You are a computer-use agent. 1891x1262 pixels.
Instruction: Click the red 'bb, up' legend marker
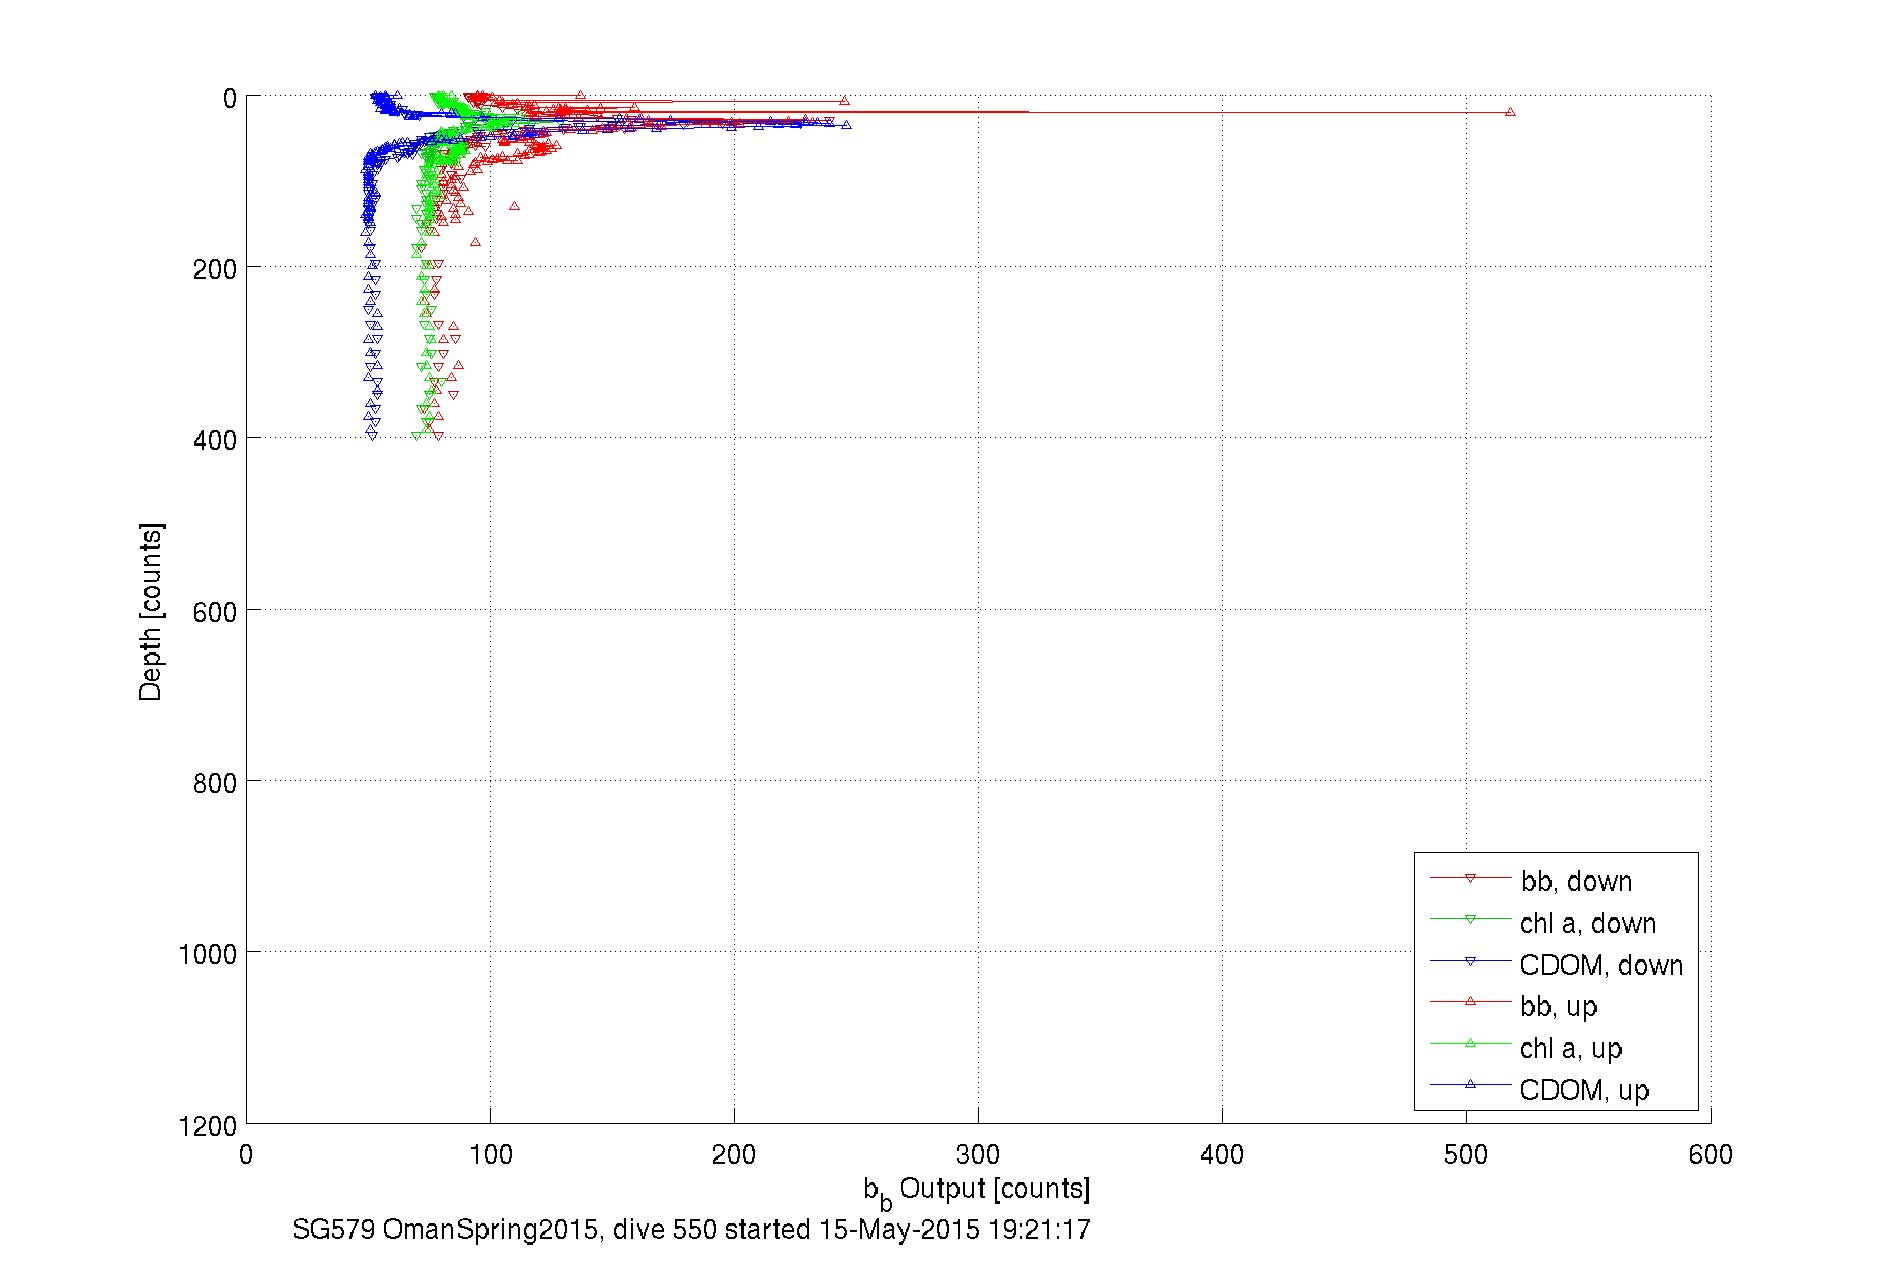pos(1470,1001)
